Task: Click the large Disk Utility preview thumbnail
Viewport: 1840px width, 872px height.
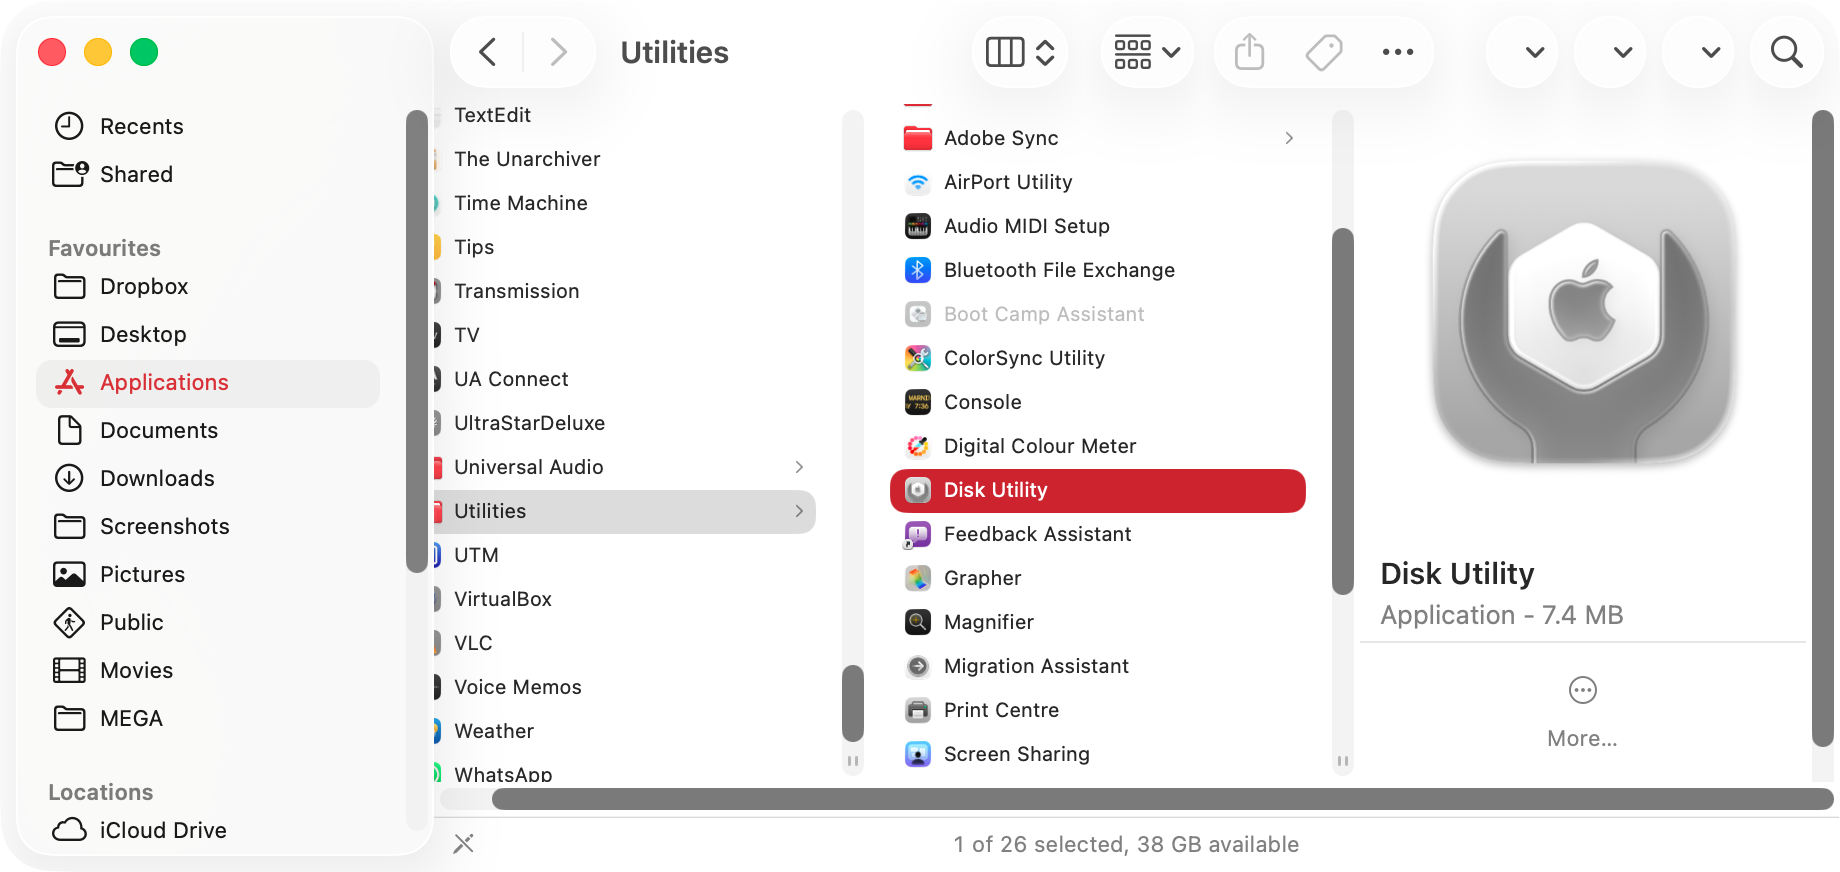Action: (1583, 313)
